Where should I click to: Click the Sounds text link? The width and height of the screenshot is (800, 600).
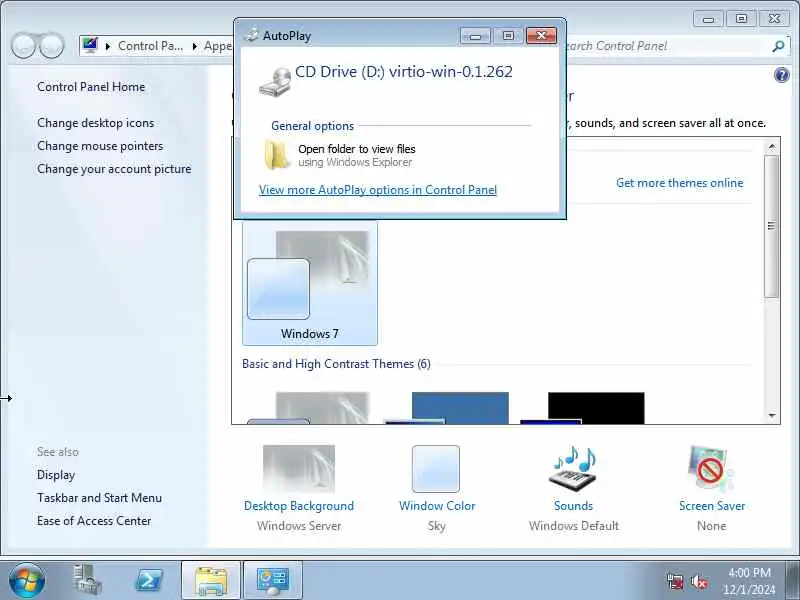[573, 506]
